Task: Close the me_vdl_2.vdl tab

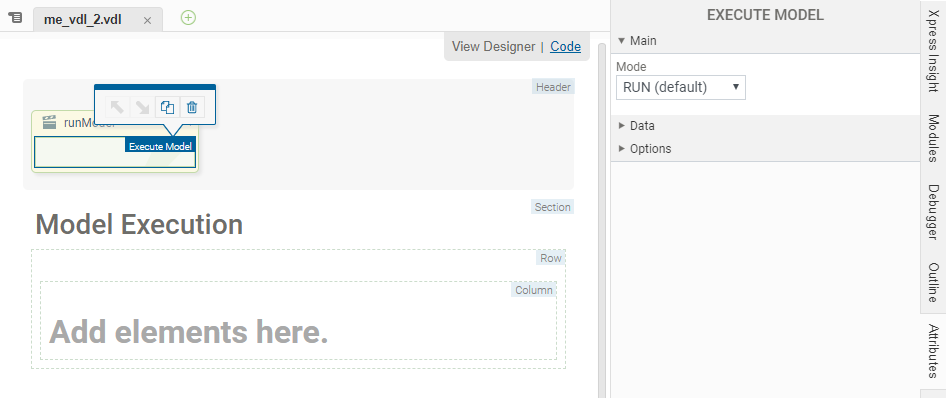Action: pyautogui.click(x=147, y=20)
